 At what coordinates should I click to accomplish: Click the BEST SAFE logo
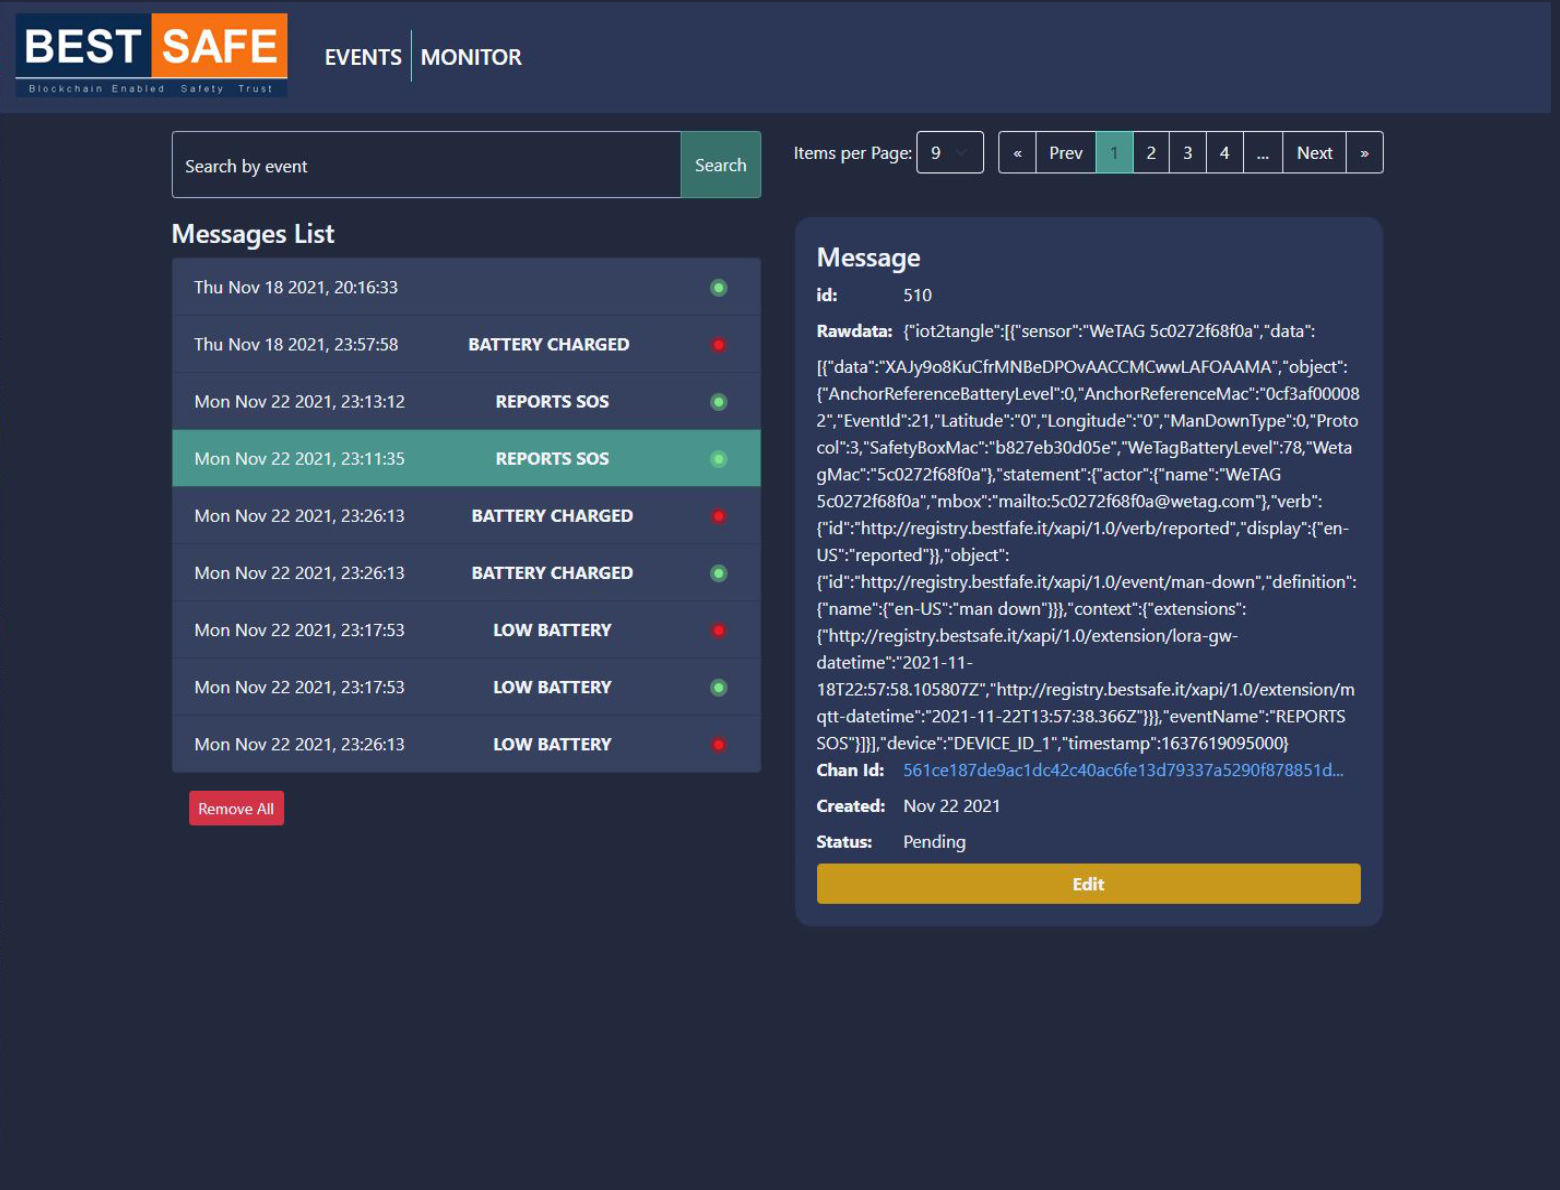click(152, 55)
